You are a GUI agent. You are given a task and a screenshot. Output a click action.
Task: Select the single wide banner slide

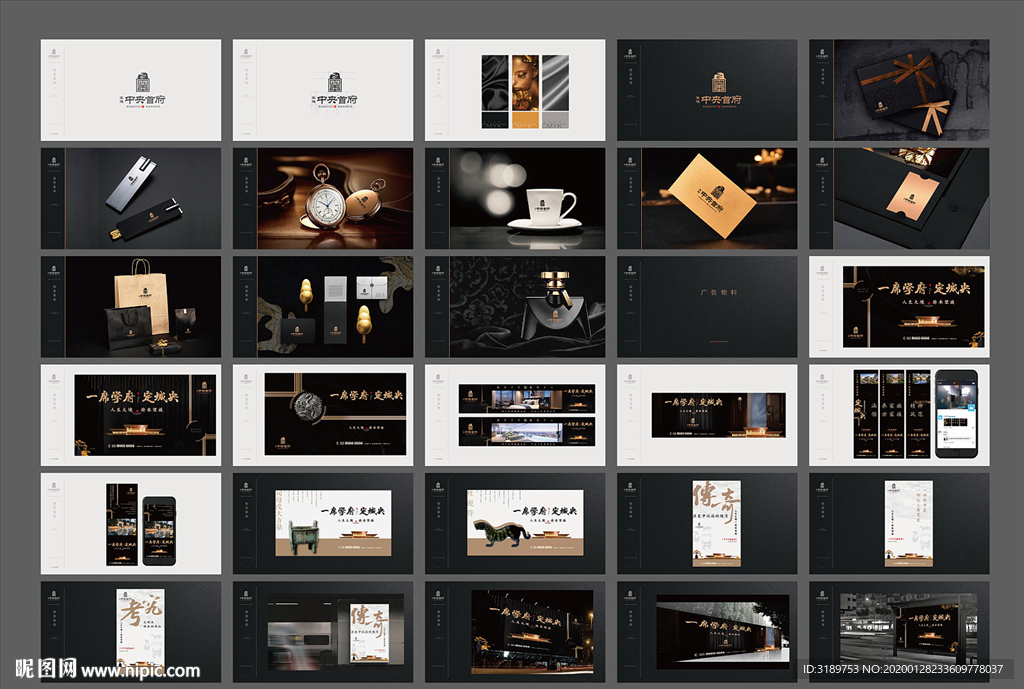707,415
